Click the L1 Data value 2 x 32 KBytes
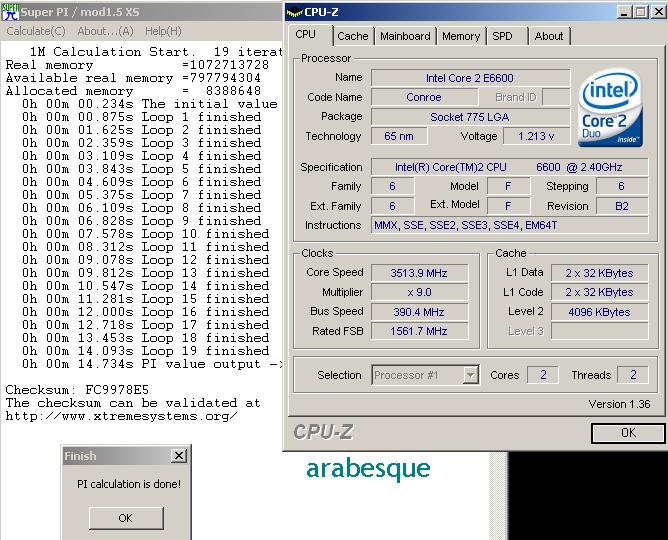The width and height of the screenshot is (668, 540). pos(599,273)
